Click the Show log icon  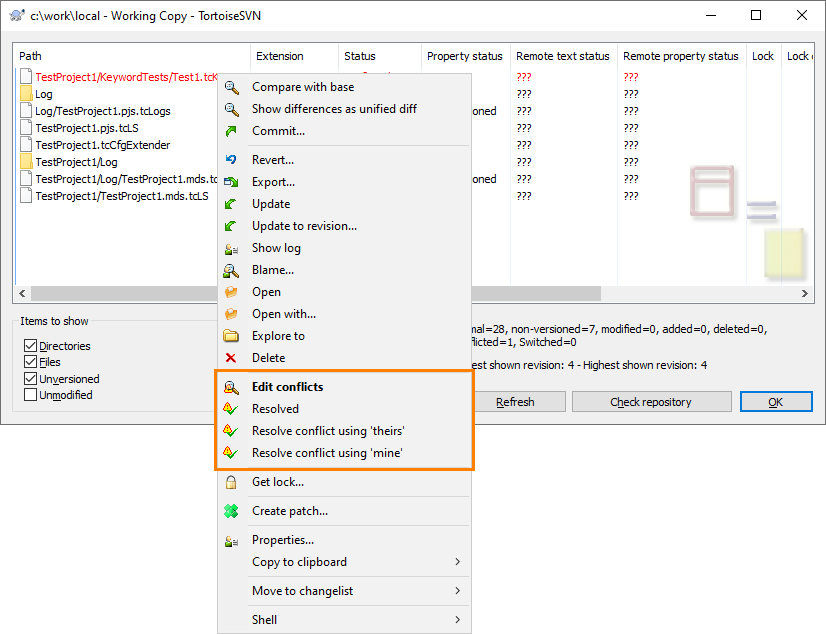click(x=231, y=247)
